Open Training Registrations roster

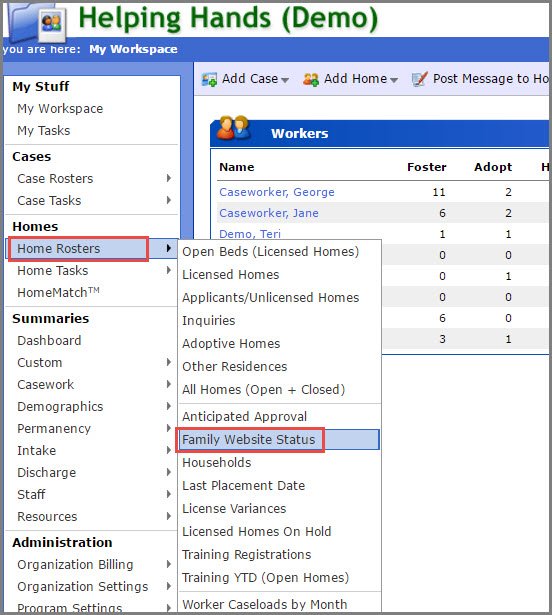247,555
